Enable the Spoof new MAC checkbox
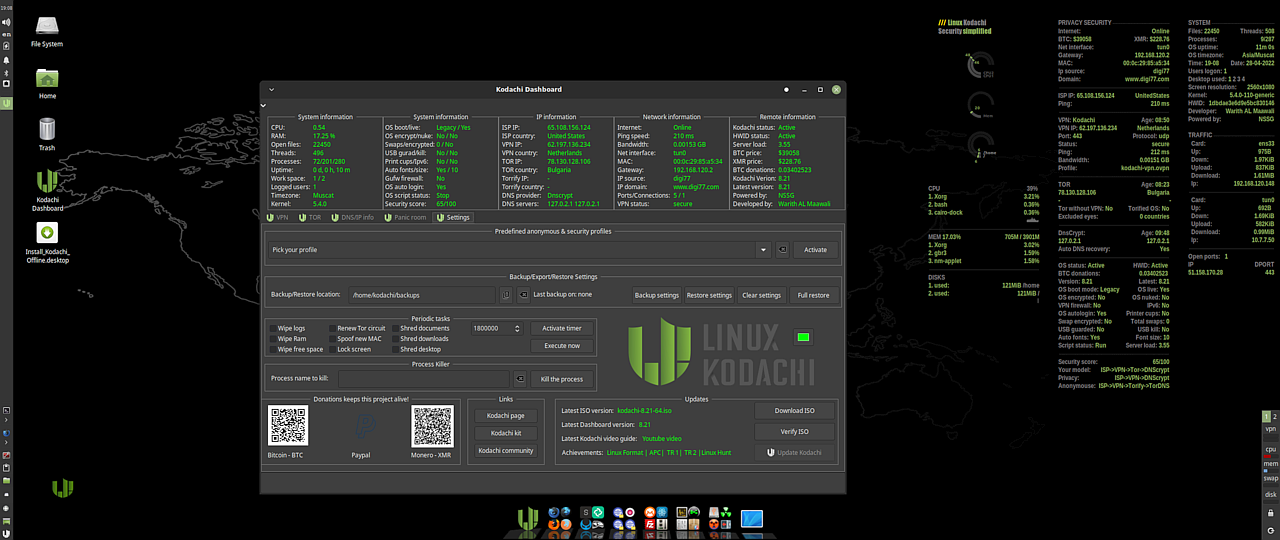 [x=332, y=339]
